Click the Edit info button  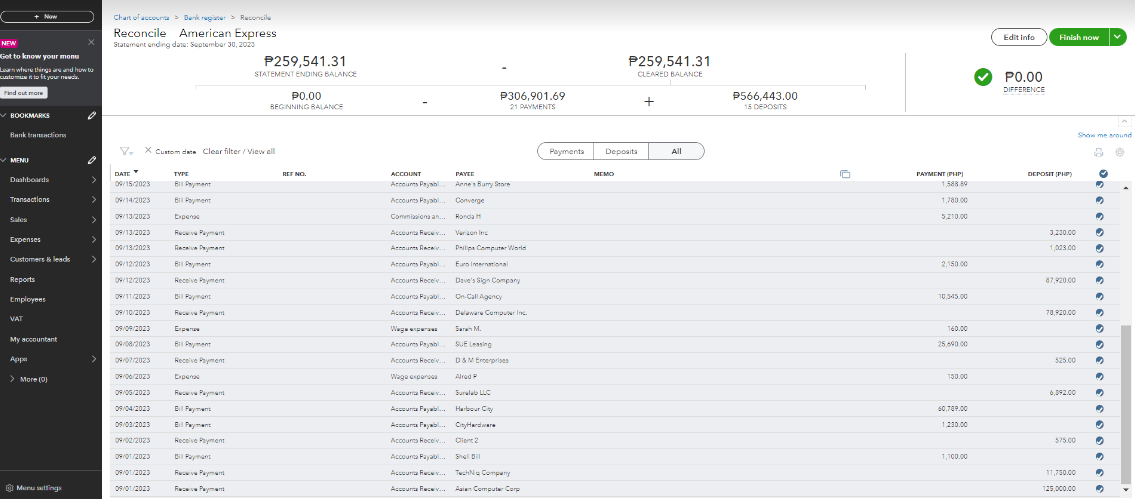pos(1018,37)
